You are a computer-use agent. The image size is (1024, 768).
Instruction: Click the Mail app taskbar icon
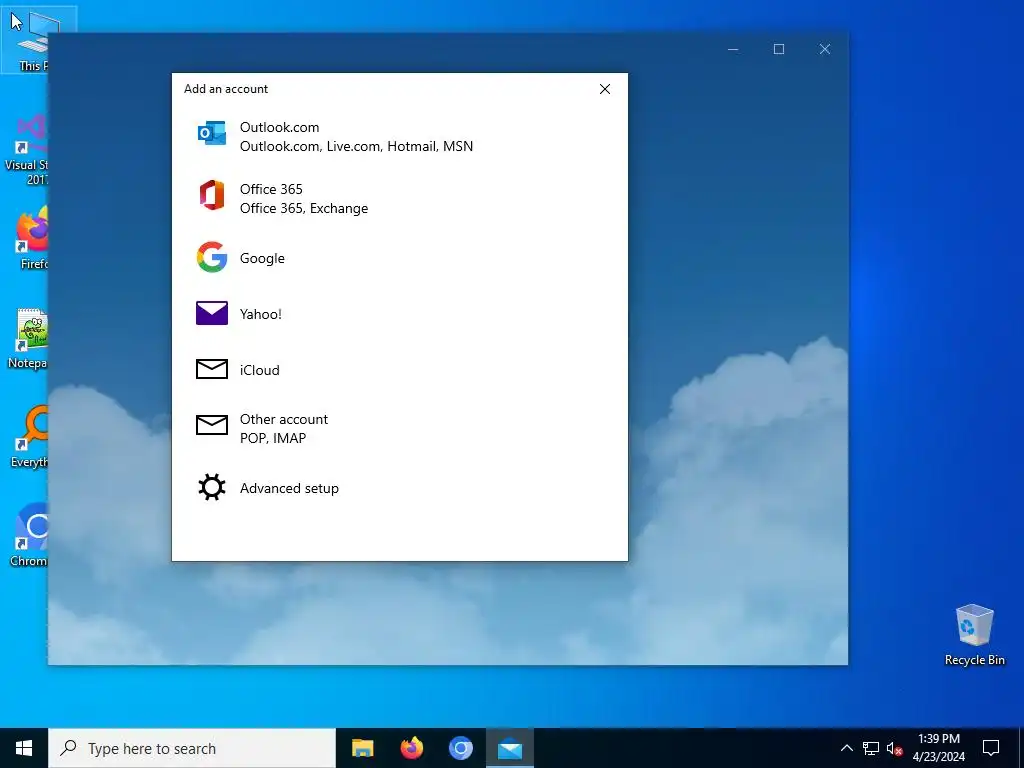point(509,748)
